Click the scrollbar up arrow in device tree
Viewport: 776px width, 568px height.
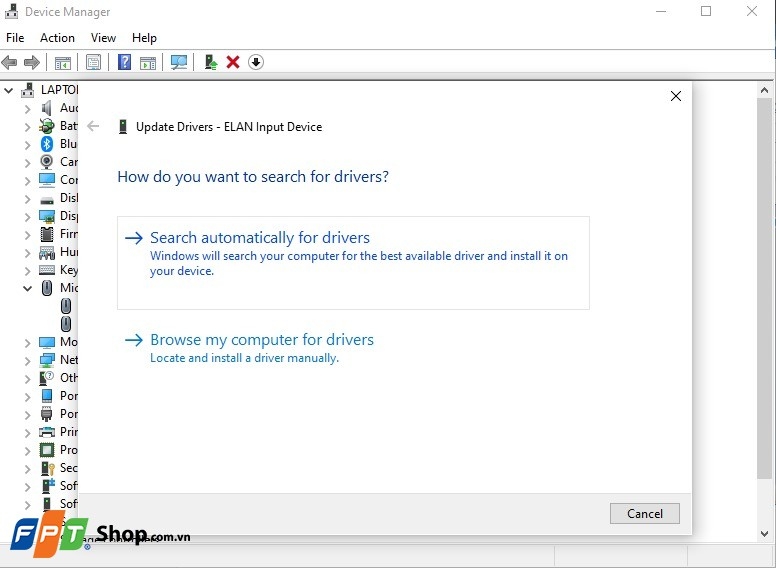(764, 91)
